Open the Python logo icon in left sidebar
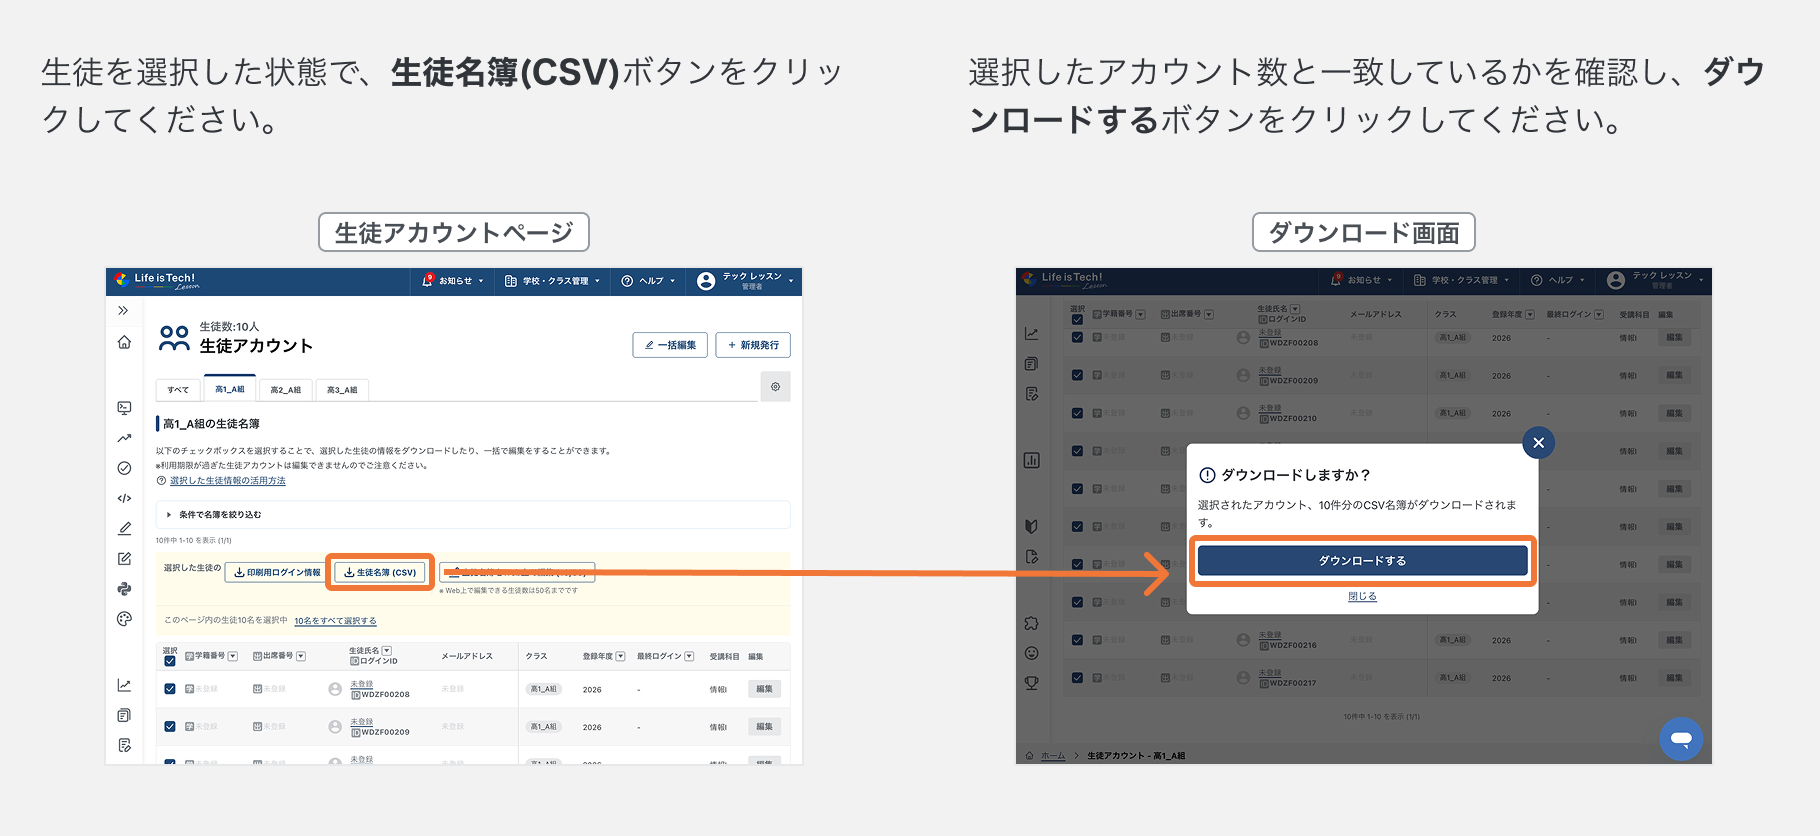 click(124, 589)
